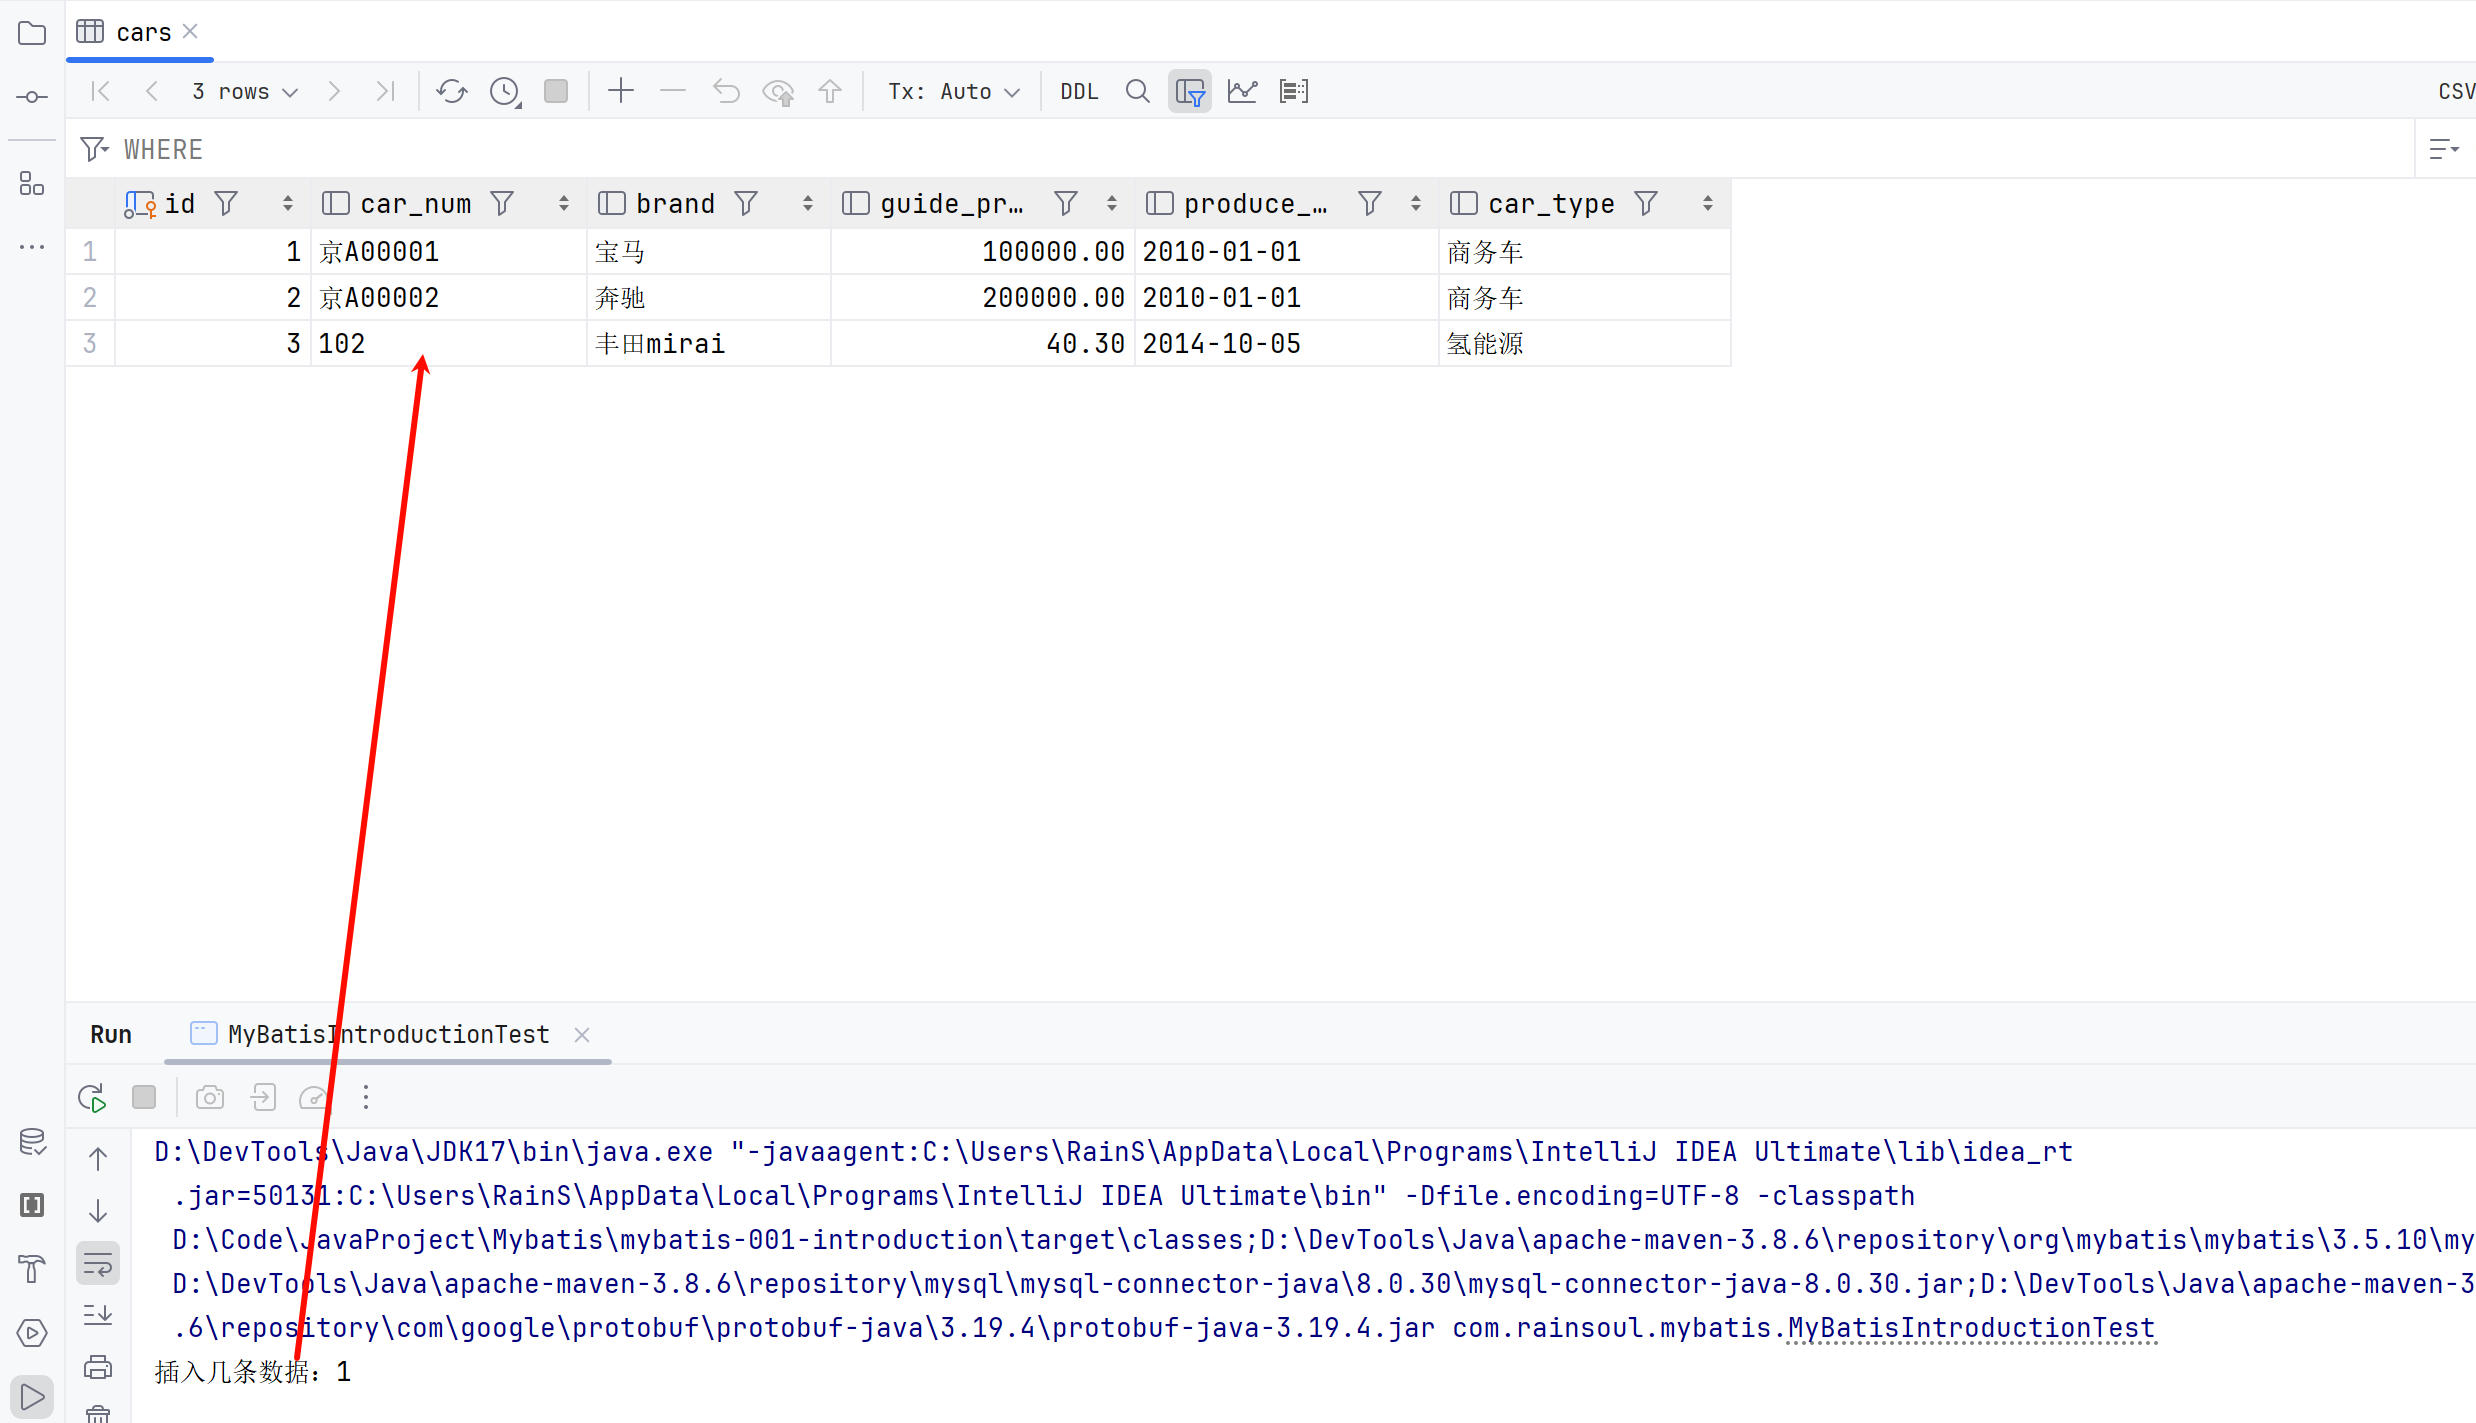
Task: Open the WHERE filter history dropdown icon
Action: pyautogui.click(x=94, y=149)
